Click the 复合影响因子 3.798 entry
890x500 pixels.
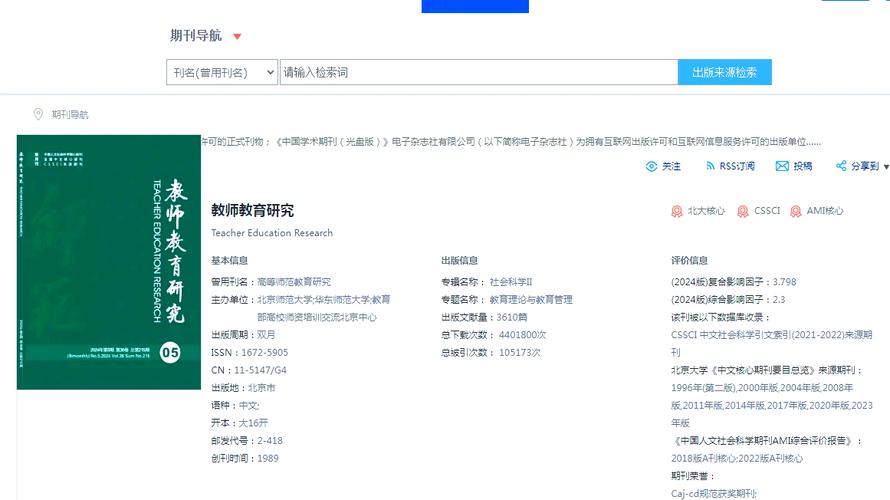point(733,282)
